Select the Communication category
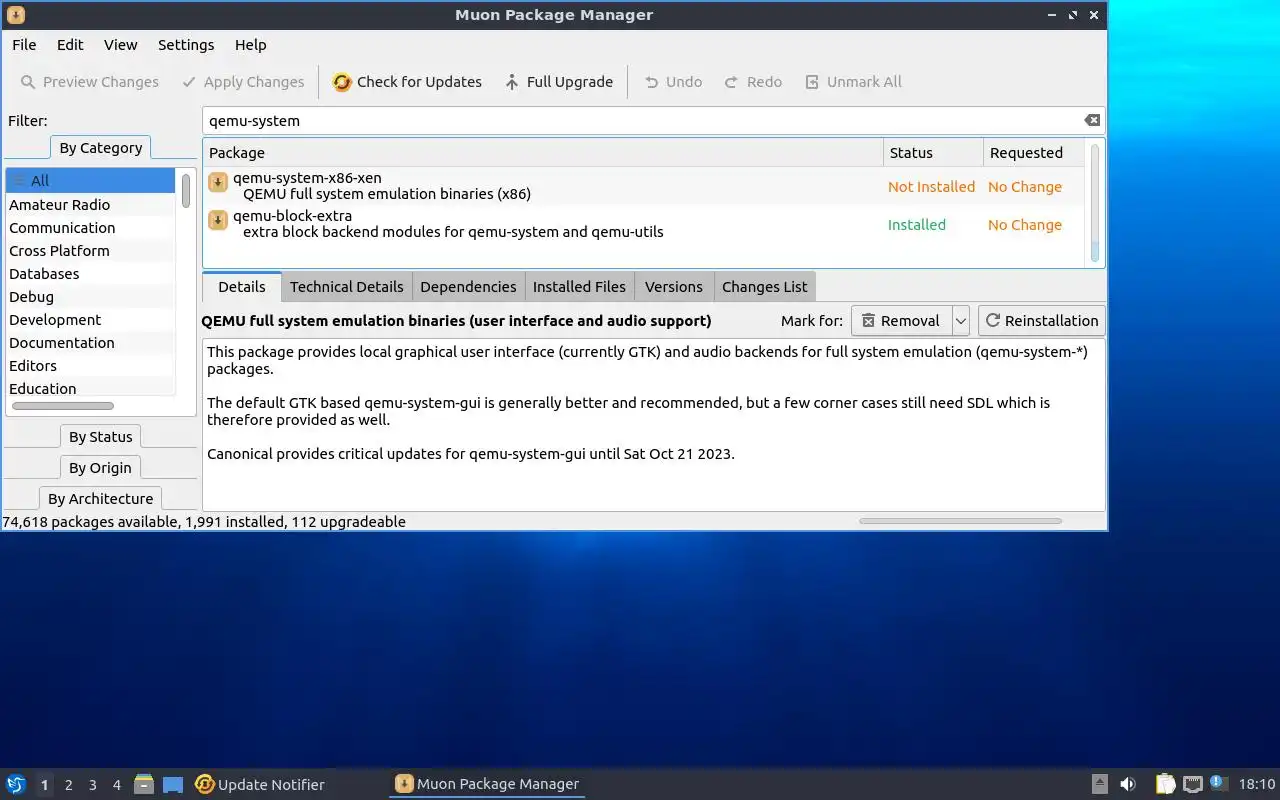1280x800 pixels. (90, 227)
